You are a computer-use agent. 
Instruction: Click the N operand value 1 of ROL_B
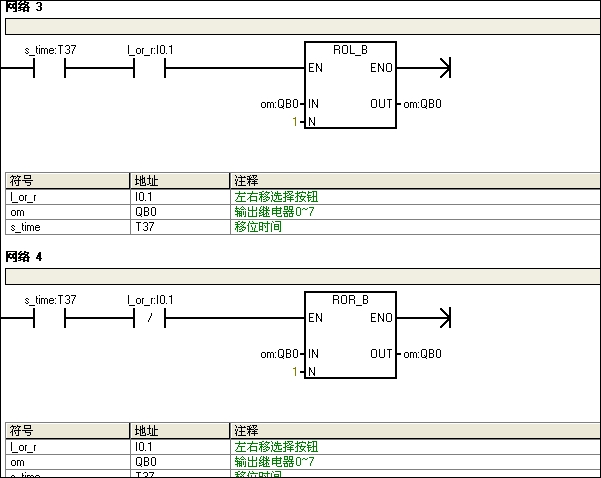(x=295, y=121)
